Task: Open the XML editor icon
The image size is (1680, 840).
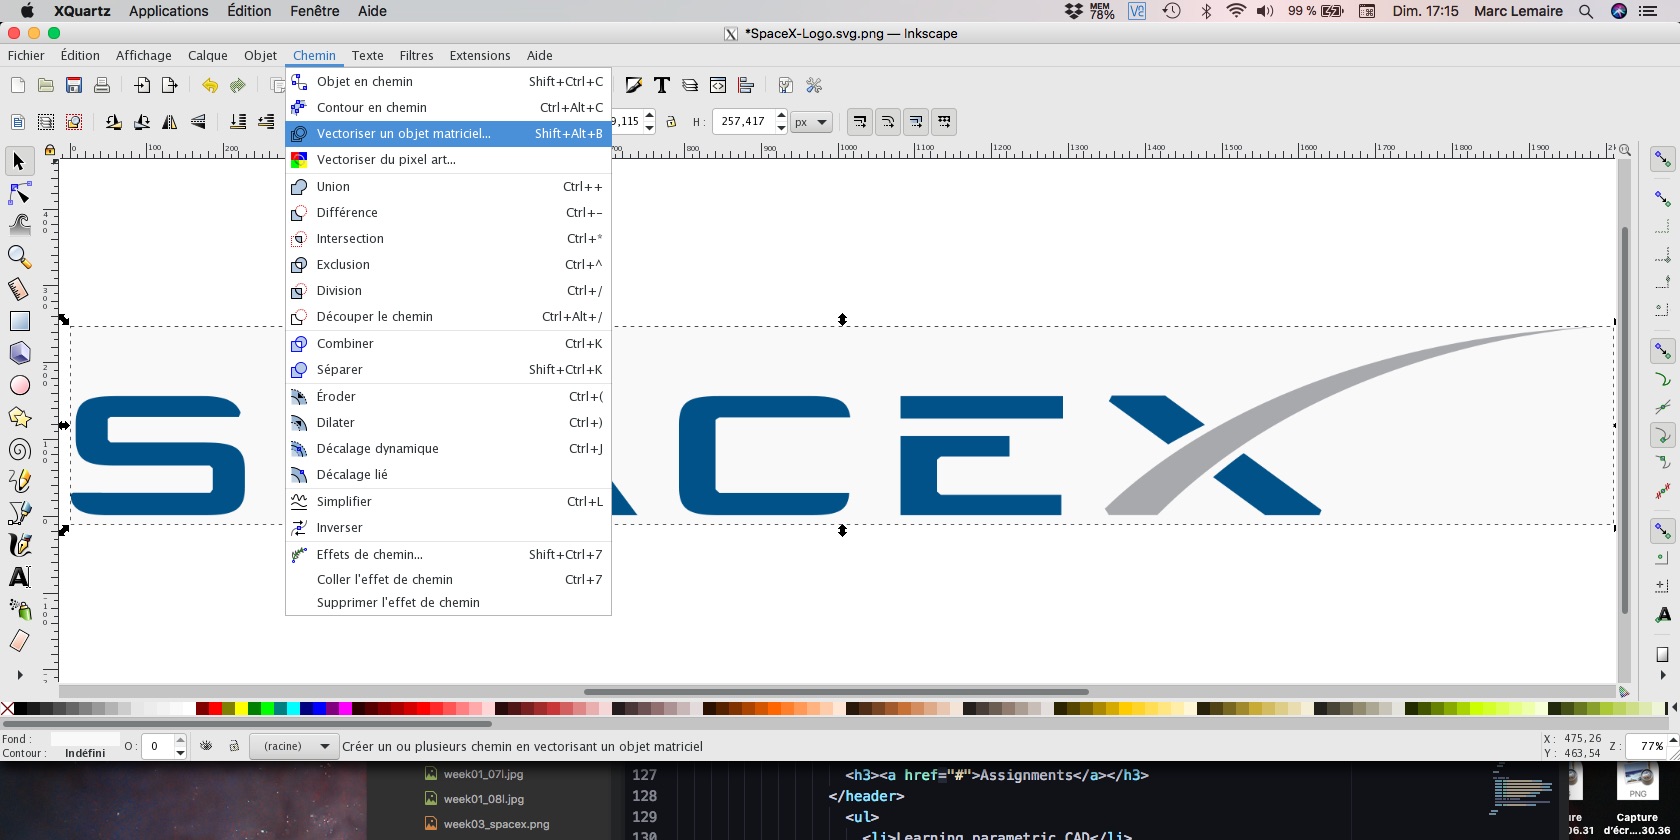Action: pos(717,86)
